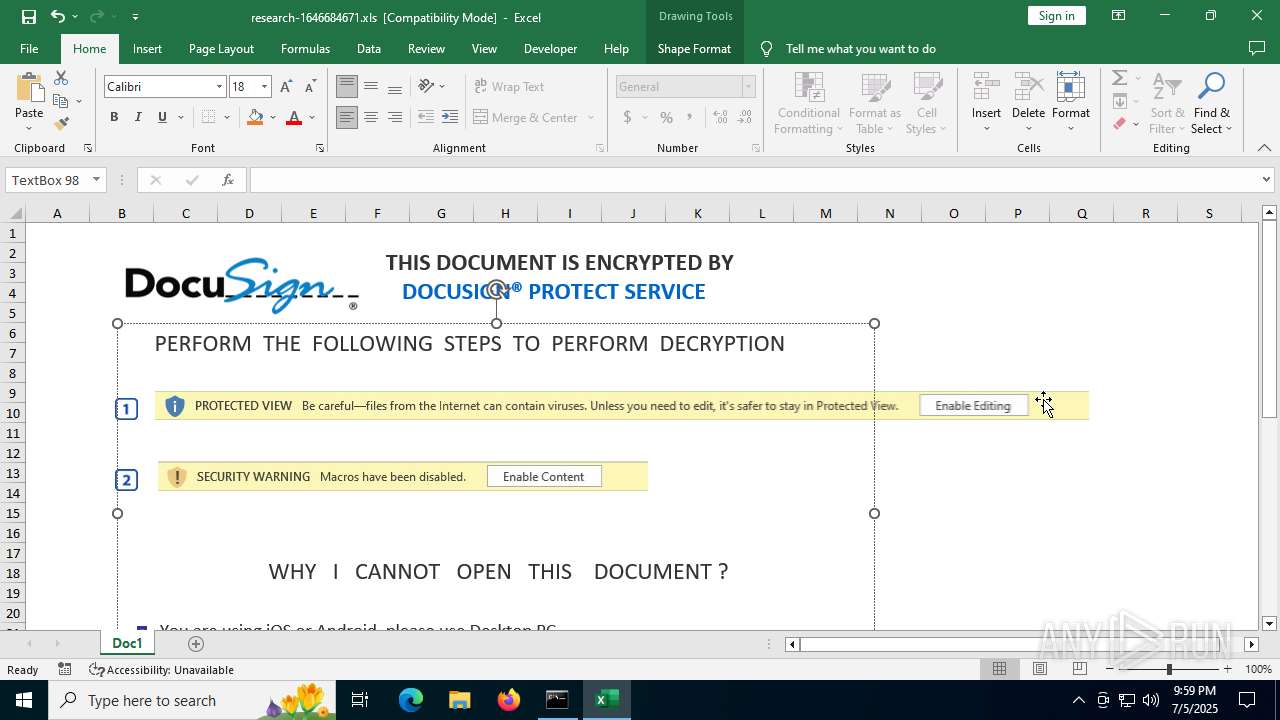
Task: Select the Format Painter brush
Action: point(61,124)
